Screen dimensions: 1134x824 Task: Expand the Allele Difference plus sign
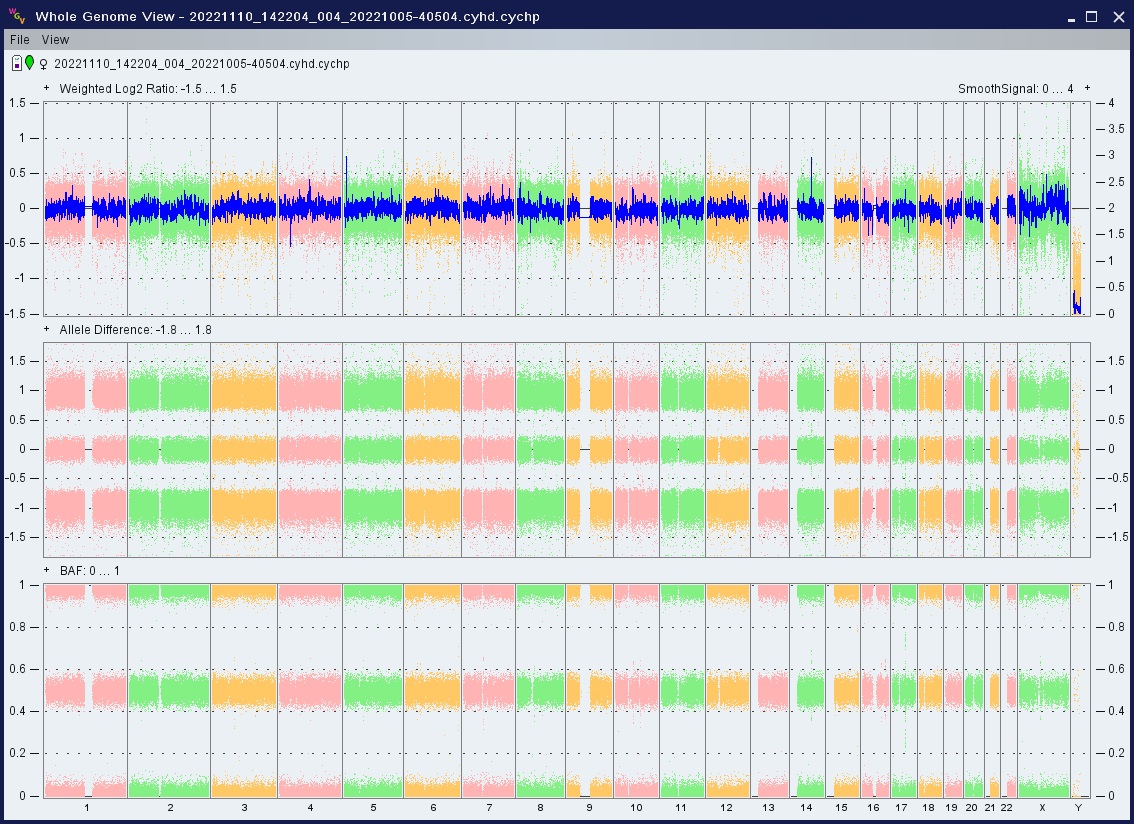(x=47, y=329)
